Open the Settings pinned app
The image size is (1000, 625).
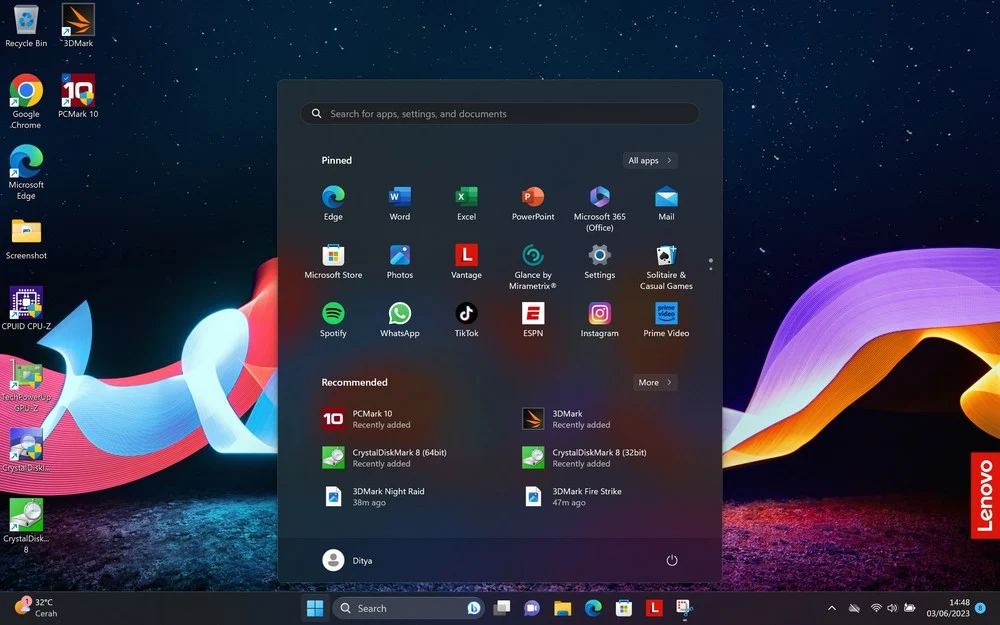599,262
